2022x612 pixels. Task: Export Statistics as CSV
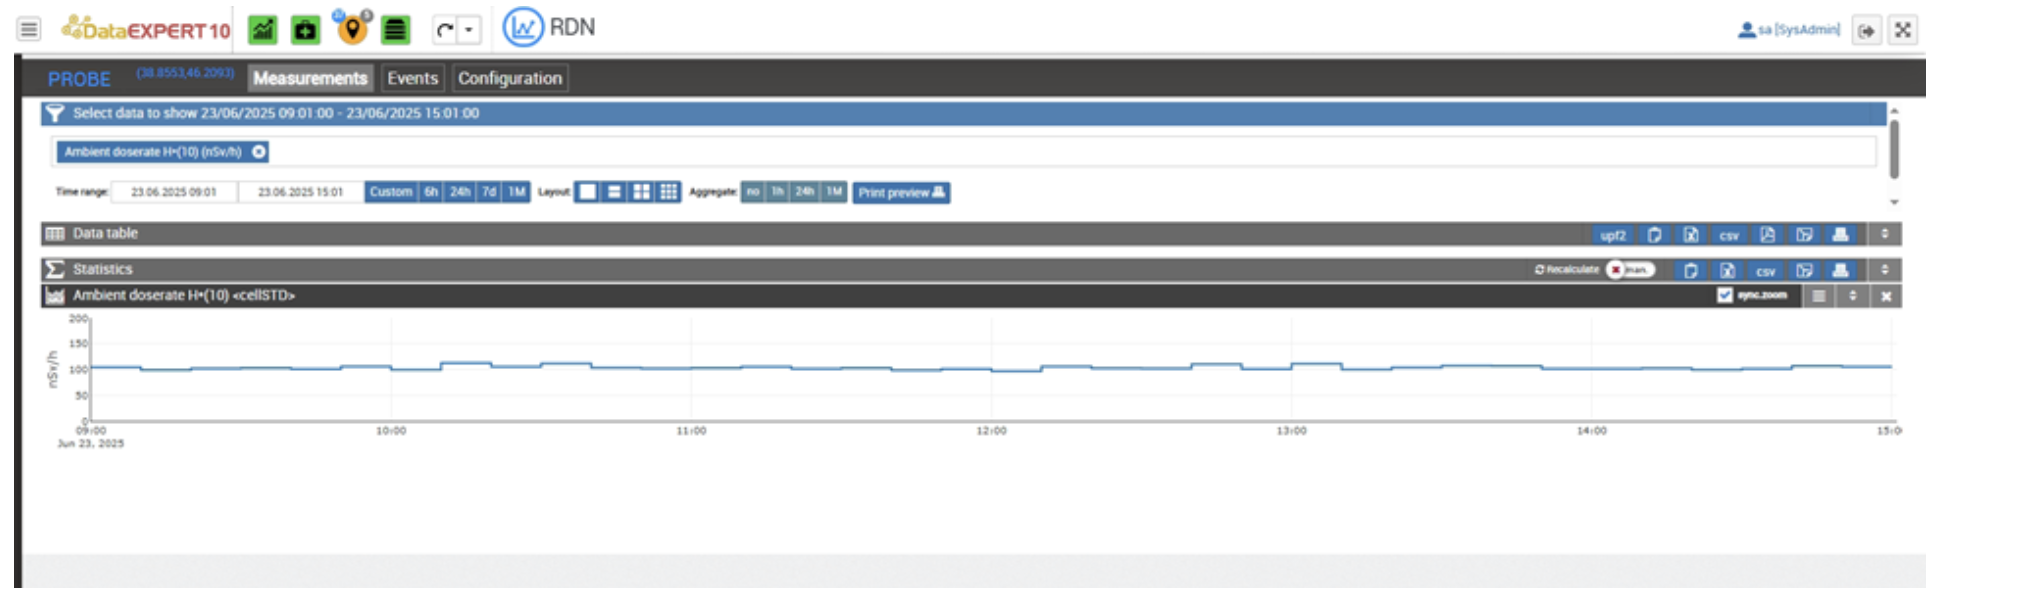click(1765, 270)
